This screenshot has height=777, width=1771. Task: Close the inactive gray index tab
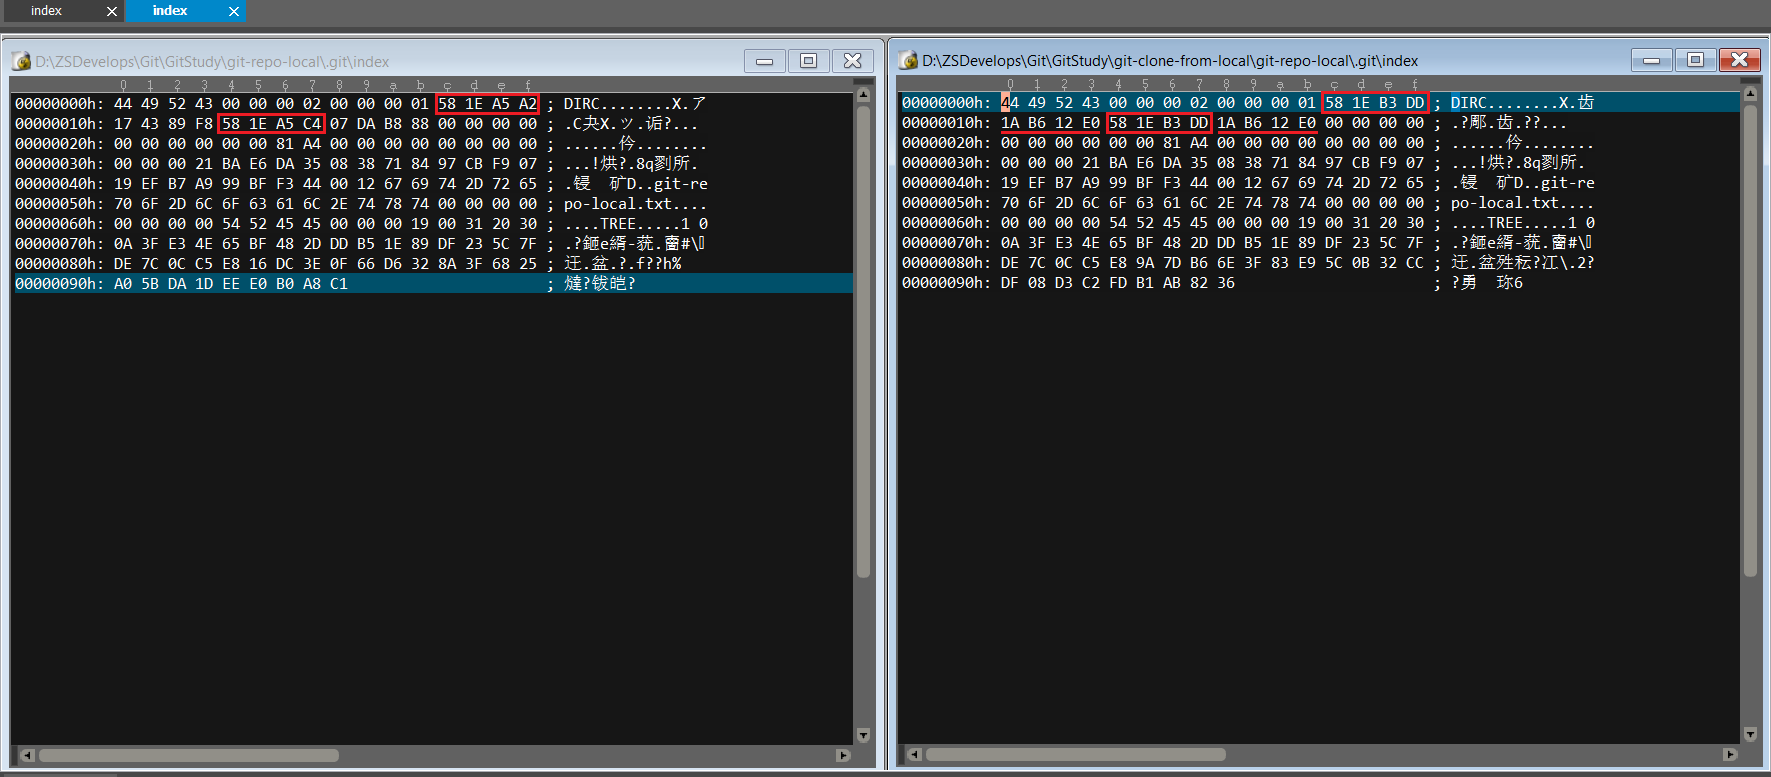coord(112,11)
